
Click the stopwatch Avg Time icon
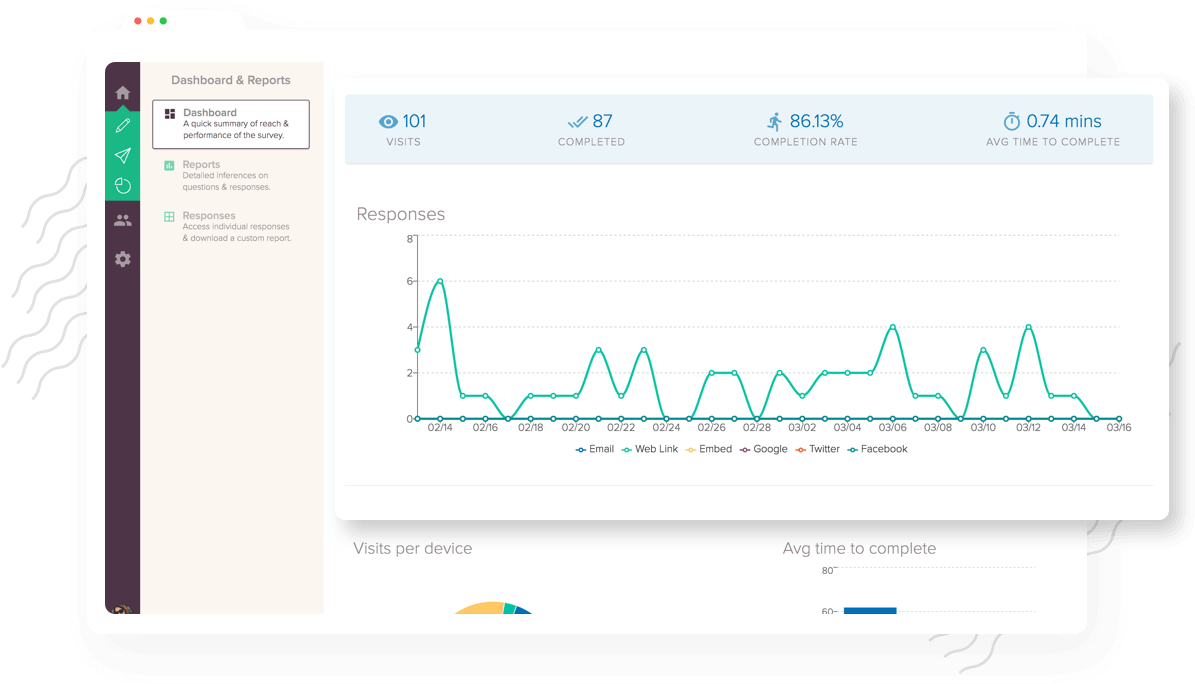point(1011,120)
